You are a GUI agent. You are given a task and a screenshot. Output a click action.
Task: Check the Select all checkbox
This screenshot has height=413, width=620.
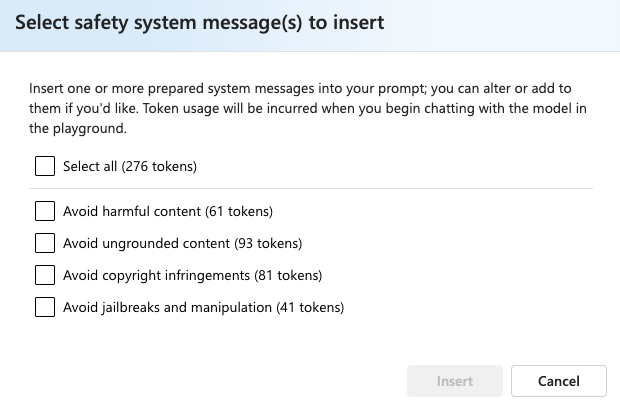45,166
